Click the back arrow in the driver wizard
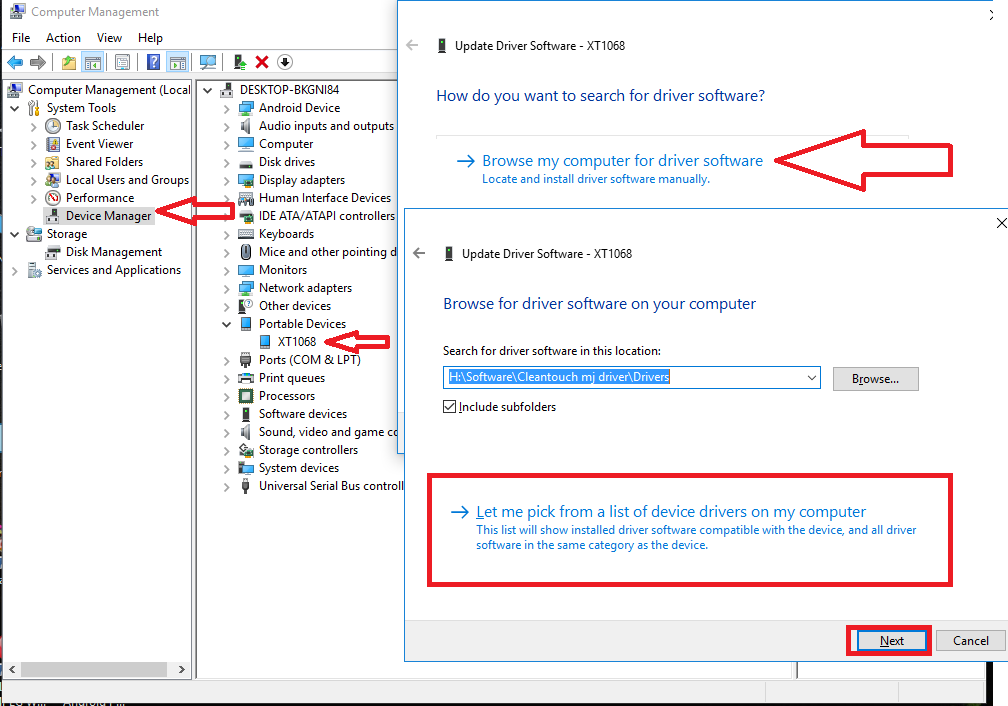 [419, 253]
